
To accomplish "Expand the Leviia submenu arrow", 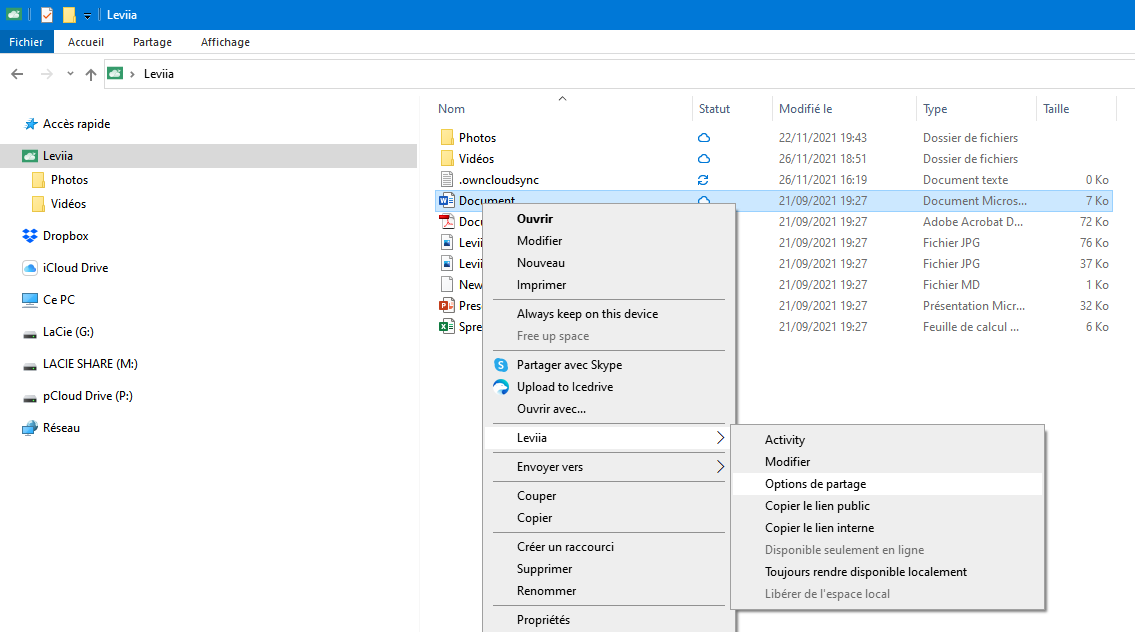I will 720,437.
